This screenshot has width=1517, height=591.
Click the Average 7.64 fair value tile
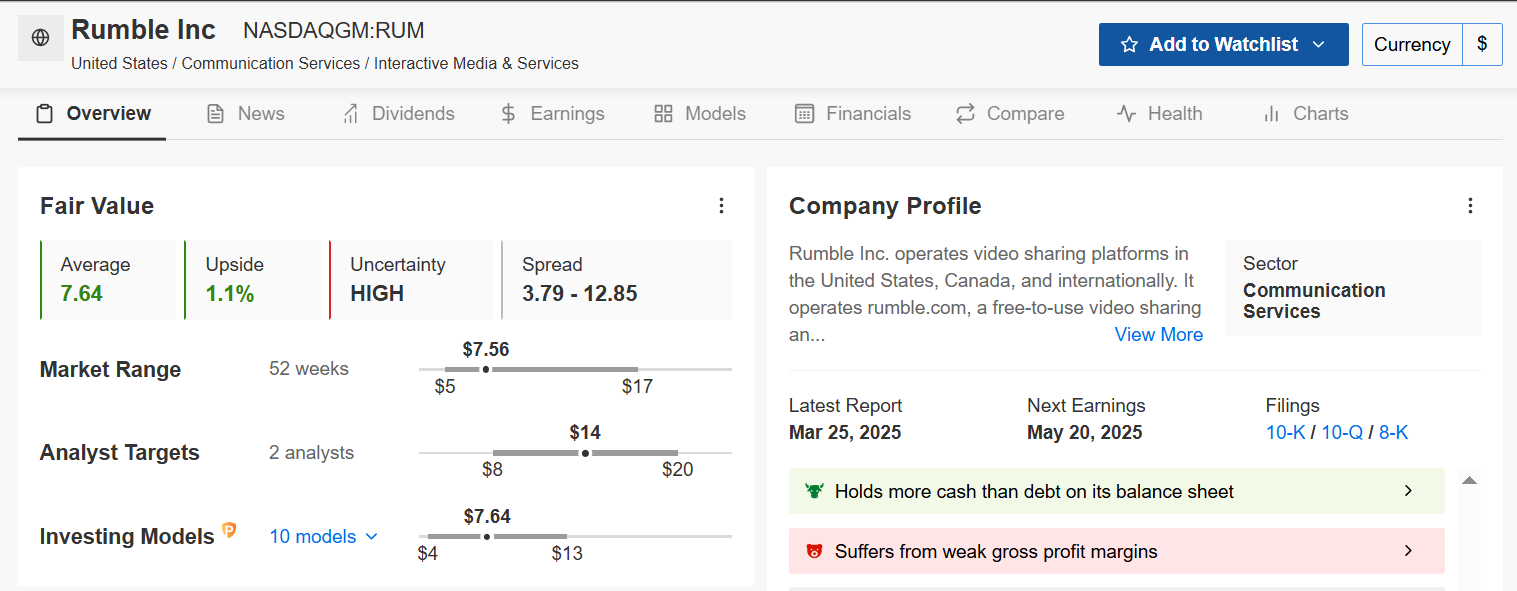click(108, 280)
